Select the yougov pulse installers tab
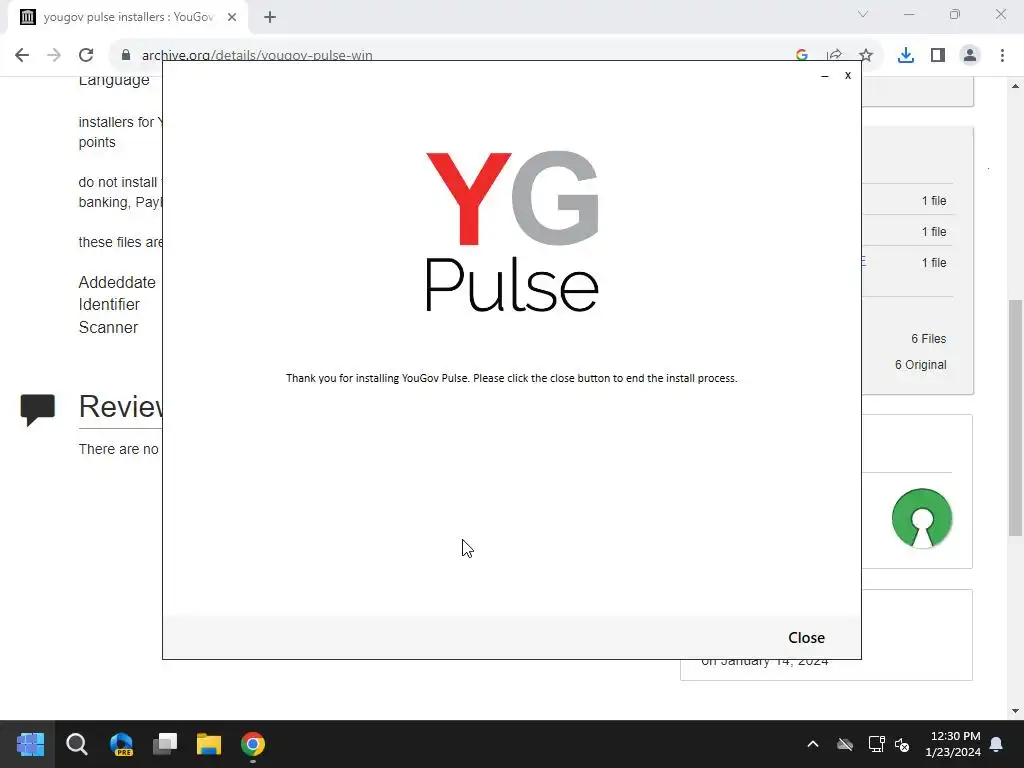 pos(128,17)
